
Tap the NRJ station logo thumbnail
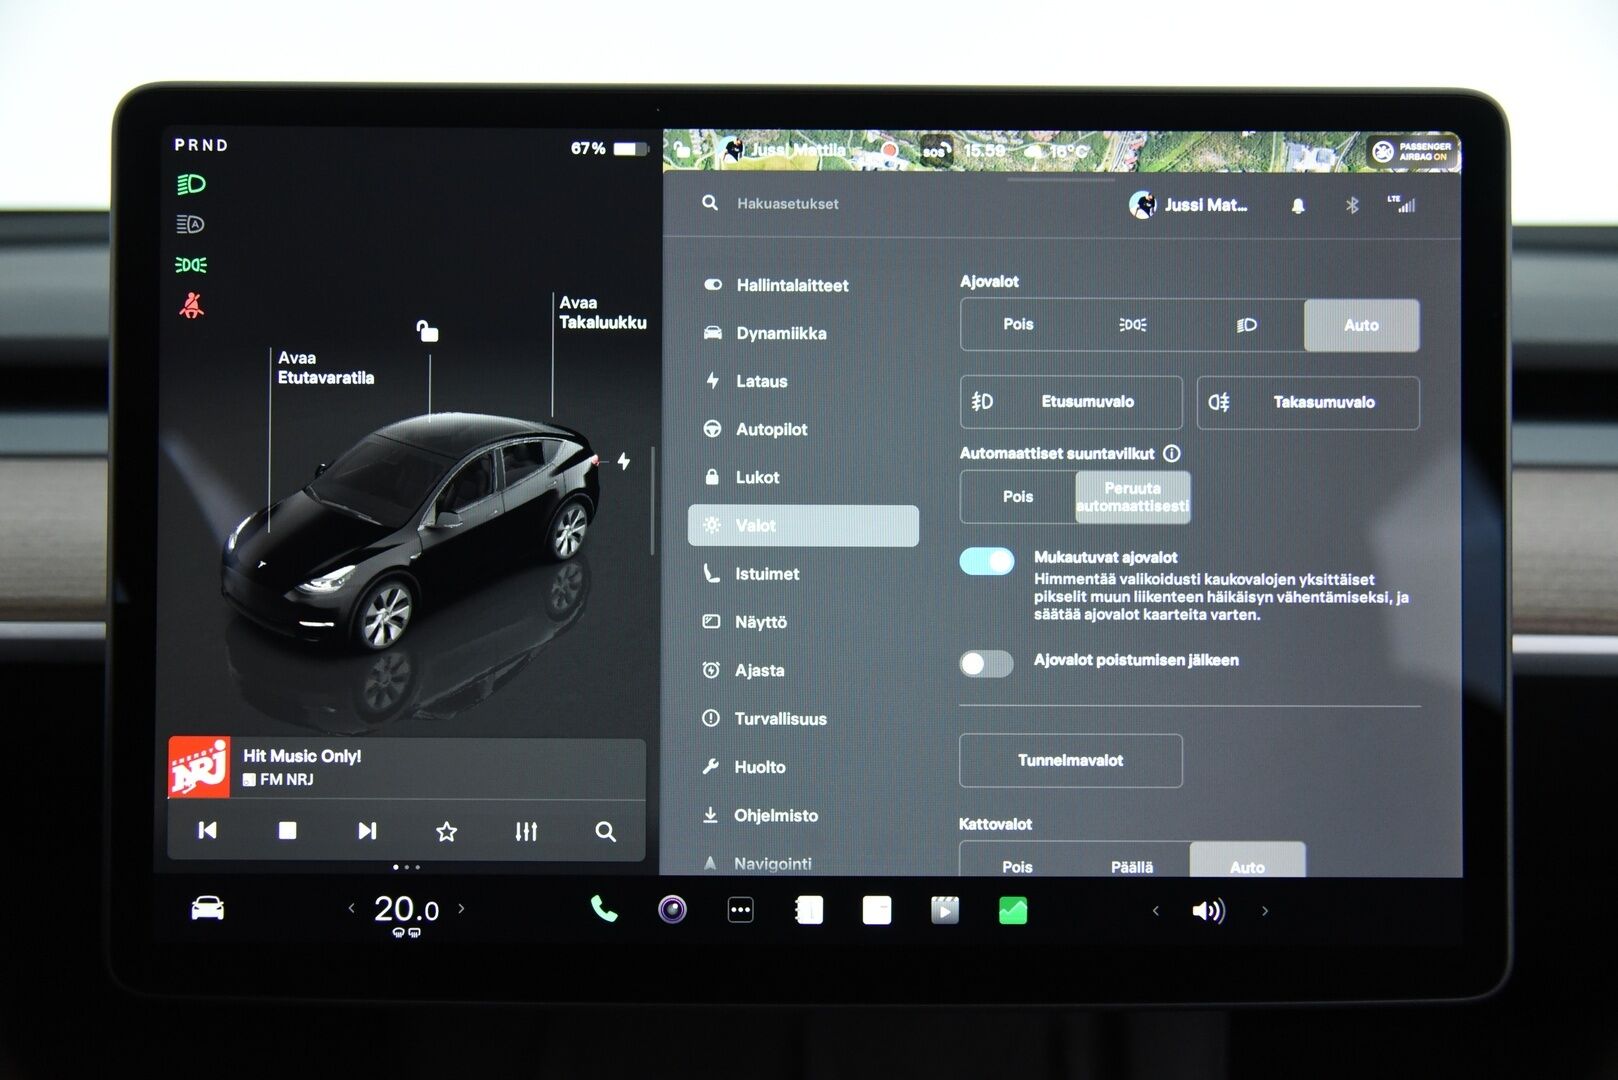199,767
